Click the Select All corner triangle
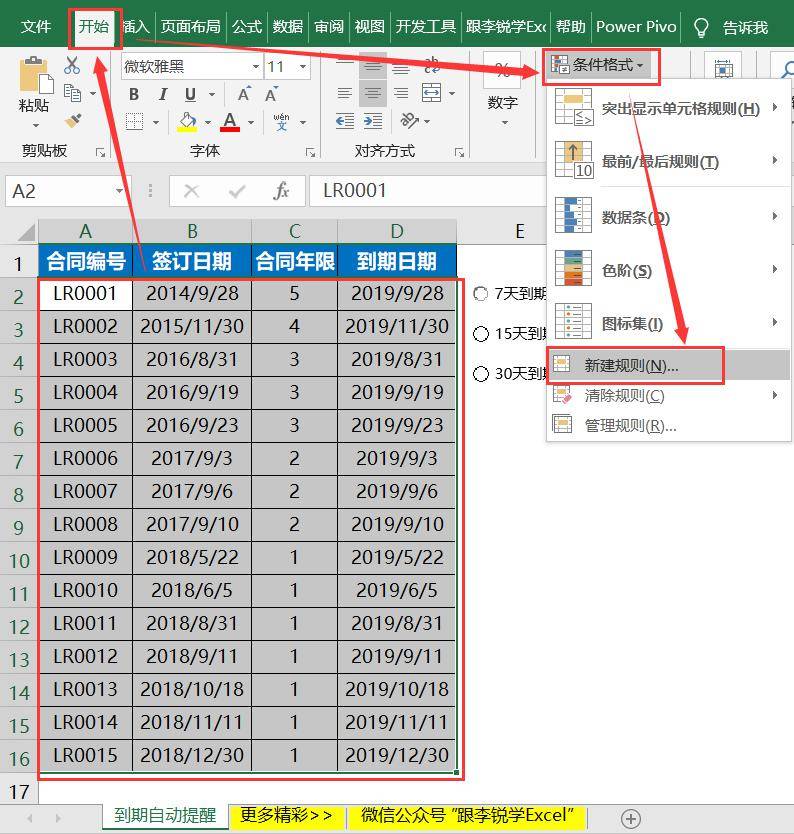This screenshot has height=834, width=794. tap(26, 233)
